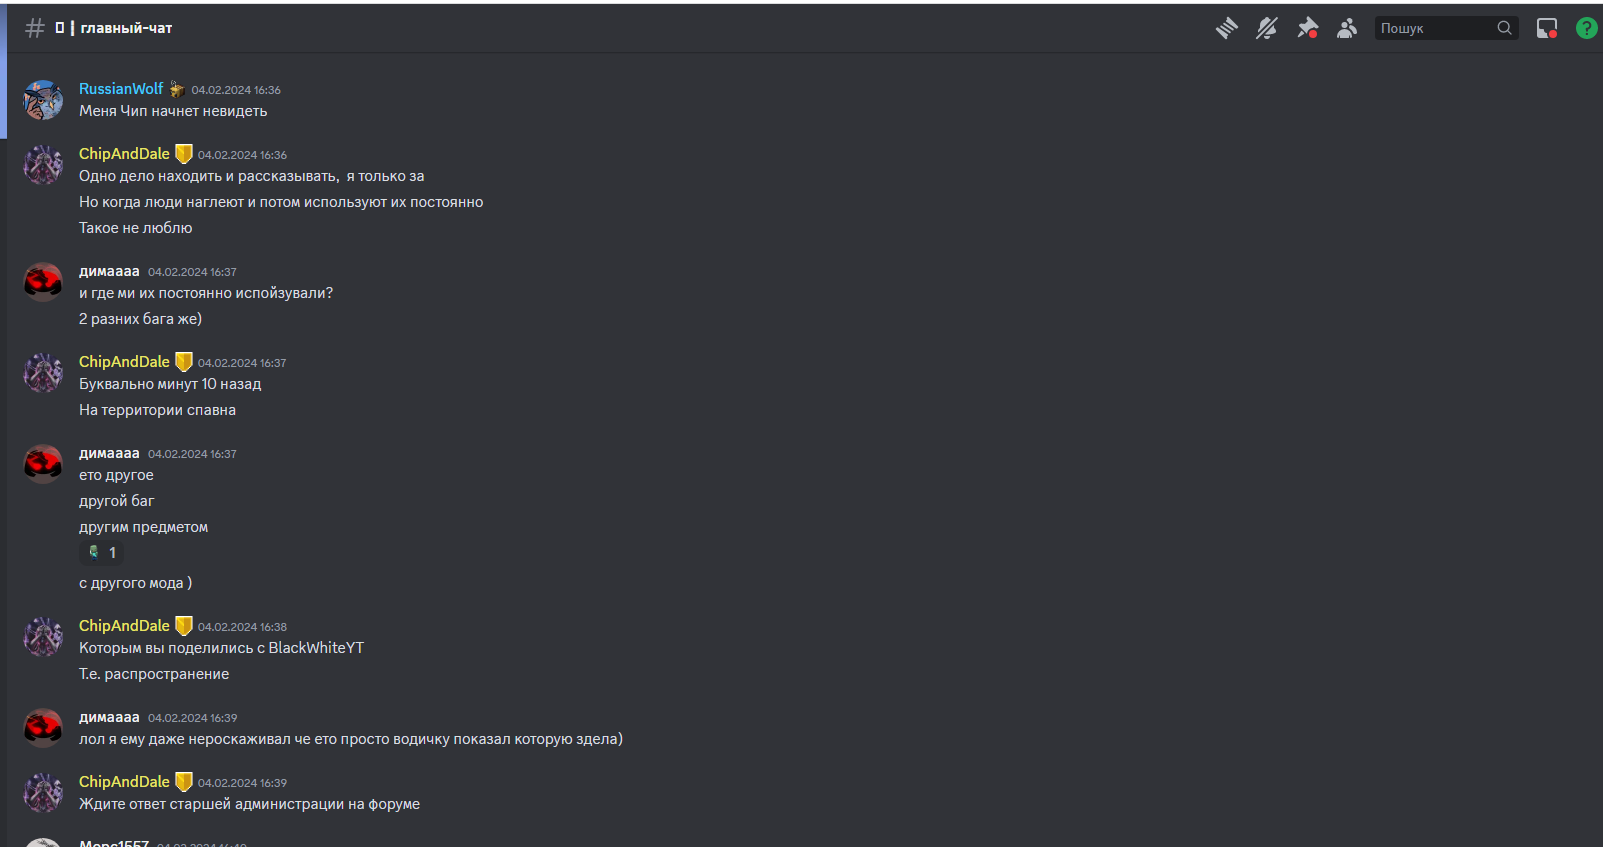
Task: Click димаааа's avatar beside 'ето другое'
Action: (x=43, y=464)
